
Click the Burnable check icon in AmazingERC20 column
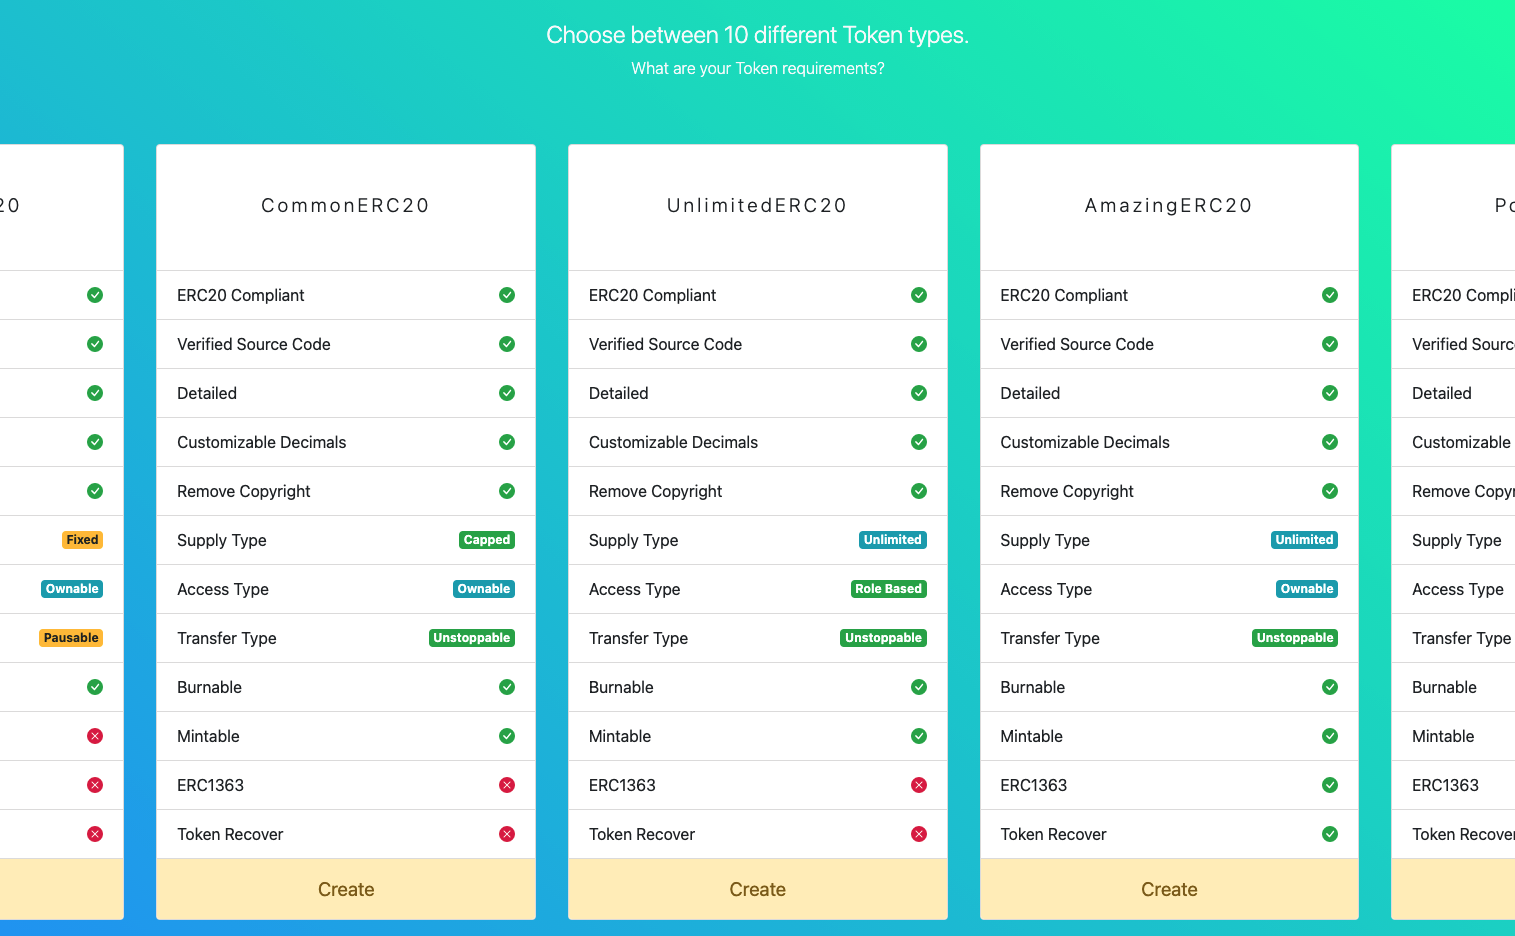coord(1330,687)
